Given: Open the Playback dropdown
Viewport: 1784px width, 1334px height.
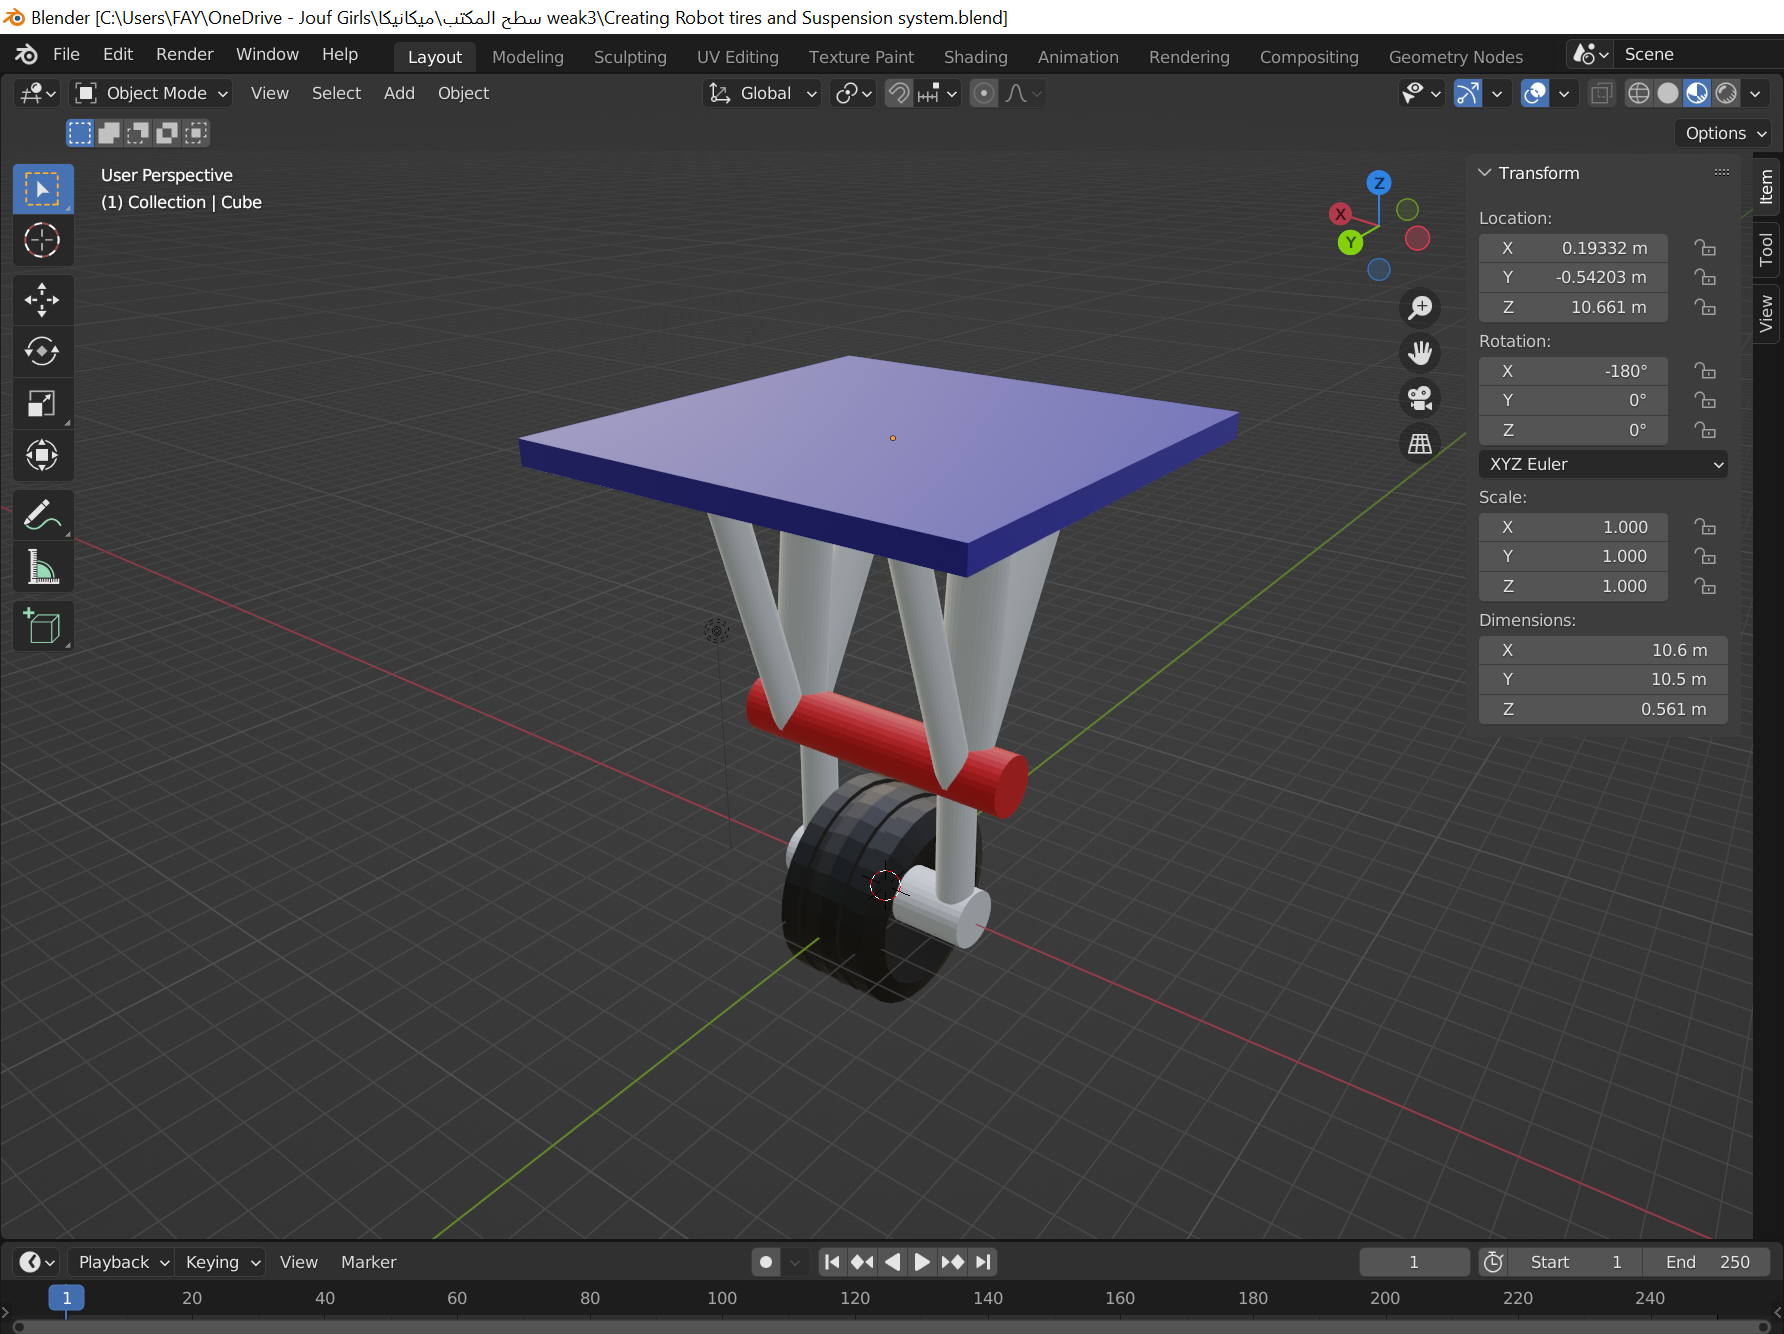Looking at the screenshot, I should click(123, 1262).
